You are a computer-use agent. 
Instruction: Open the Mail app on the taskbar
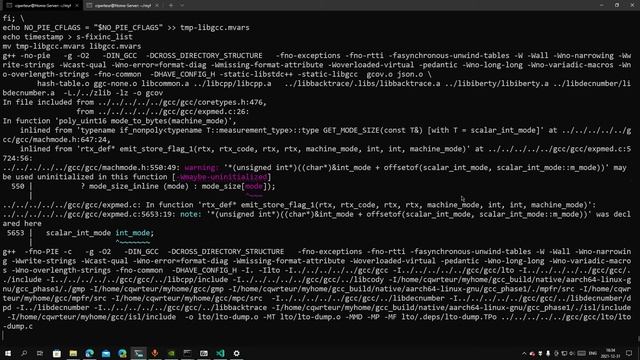click(x=106, y=353)
